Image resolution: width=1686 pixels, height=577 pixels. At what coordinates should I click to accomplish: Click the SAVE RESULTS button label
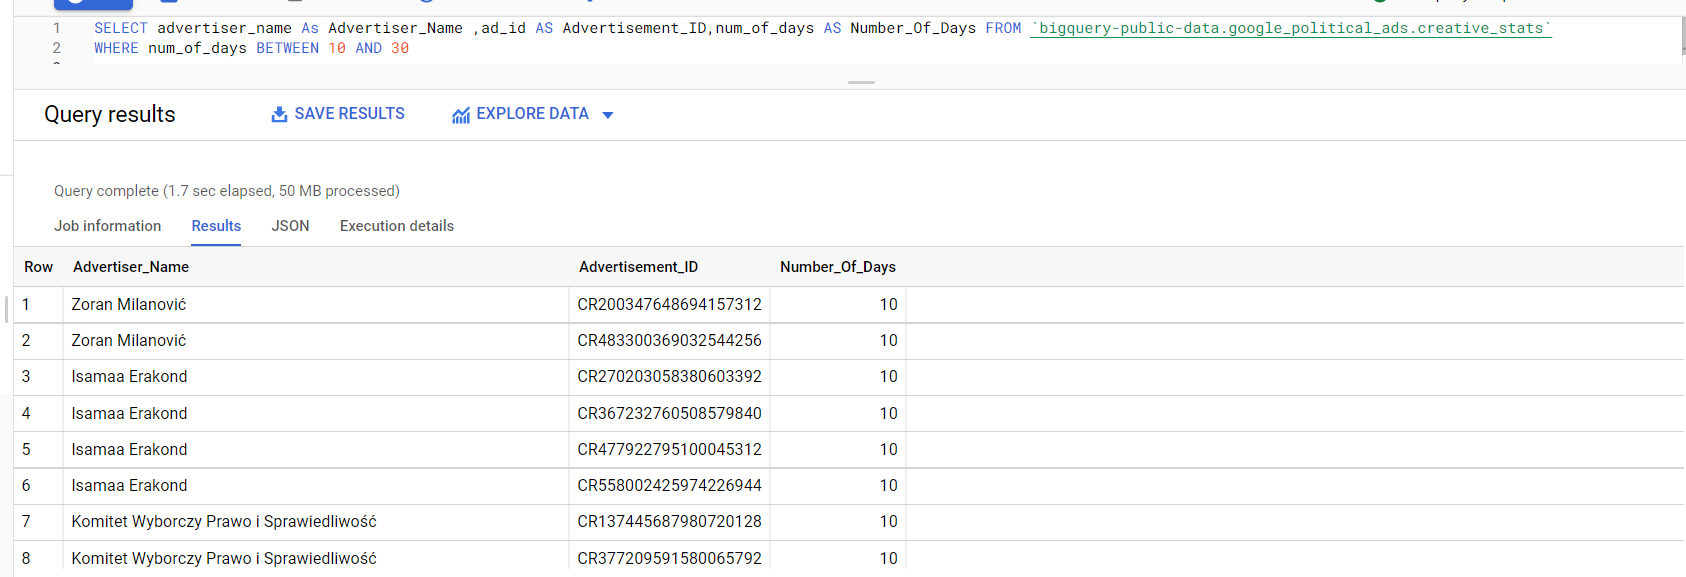tap(350, 114)
